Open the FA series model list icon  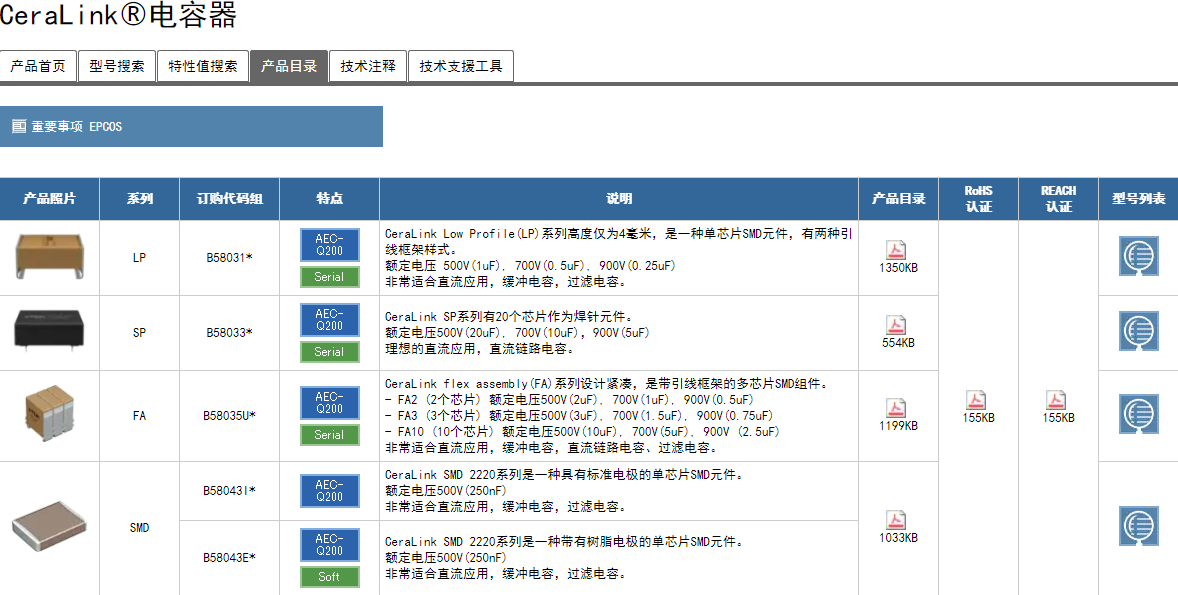[1138, 415]
